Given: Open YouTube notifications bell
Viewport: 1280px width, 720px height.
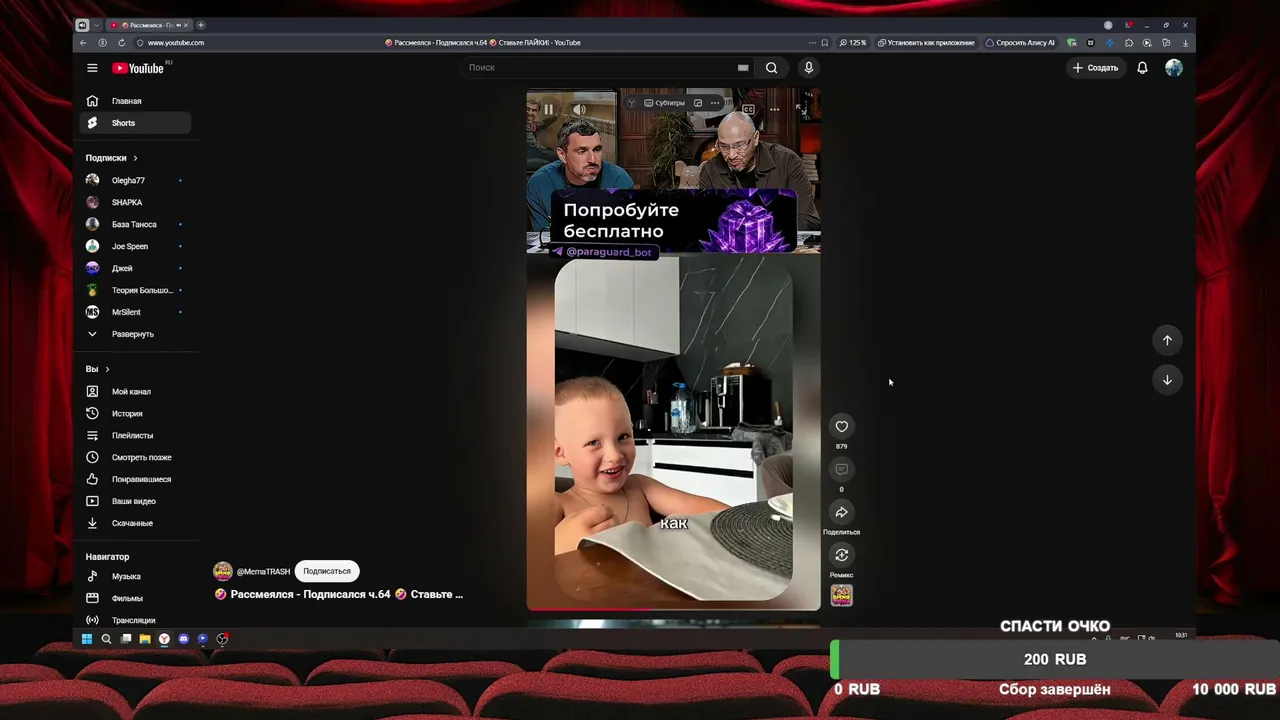Looking at the screenshot, I should click(x=1142, y=68).
